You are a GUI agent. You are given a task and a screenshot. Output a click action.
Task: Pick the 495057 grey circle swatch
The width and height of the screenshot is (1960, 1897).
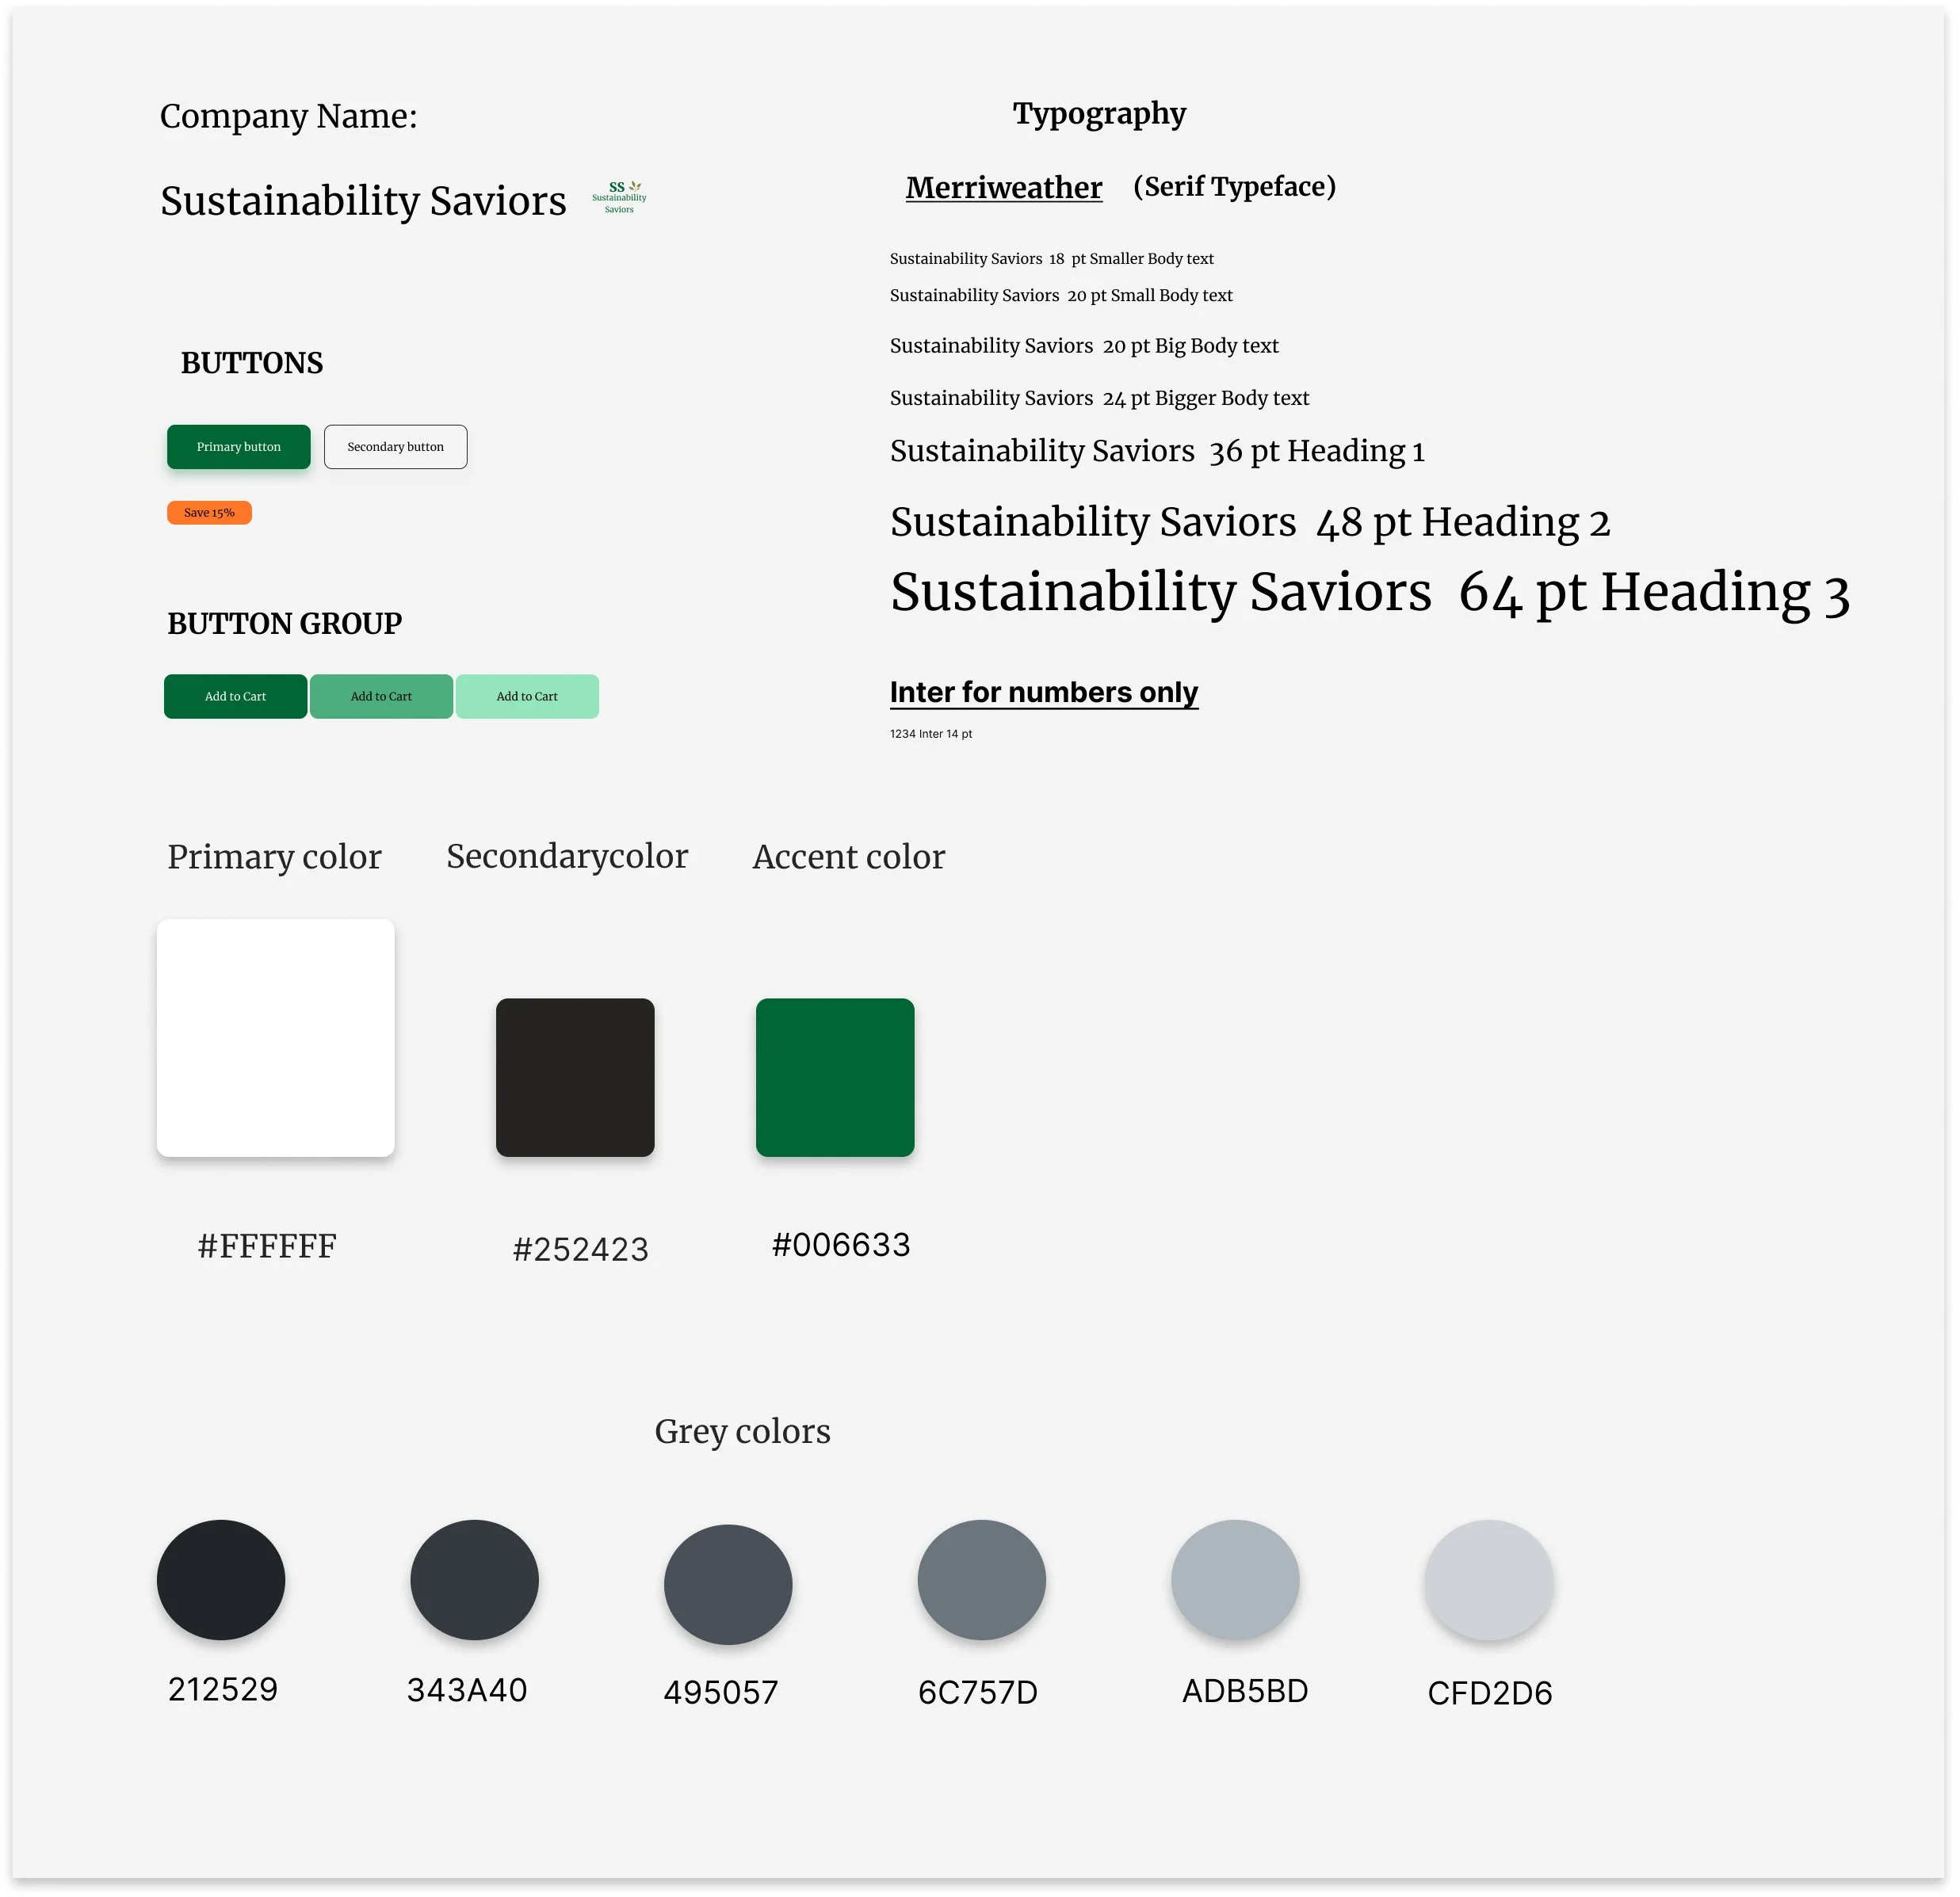(x=728, y=1584)
